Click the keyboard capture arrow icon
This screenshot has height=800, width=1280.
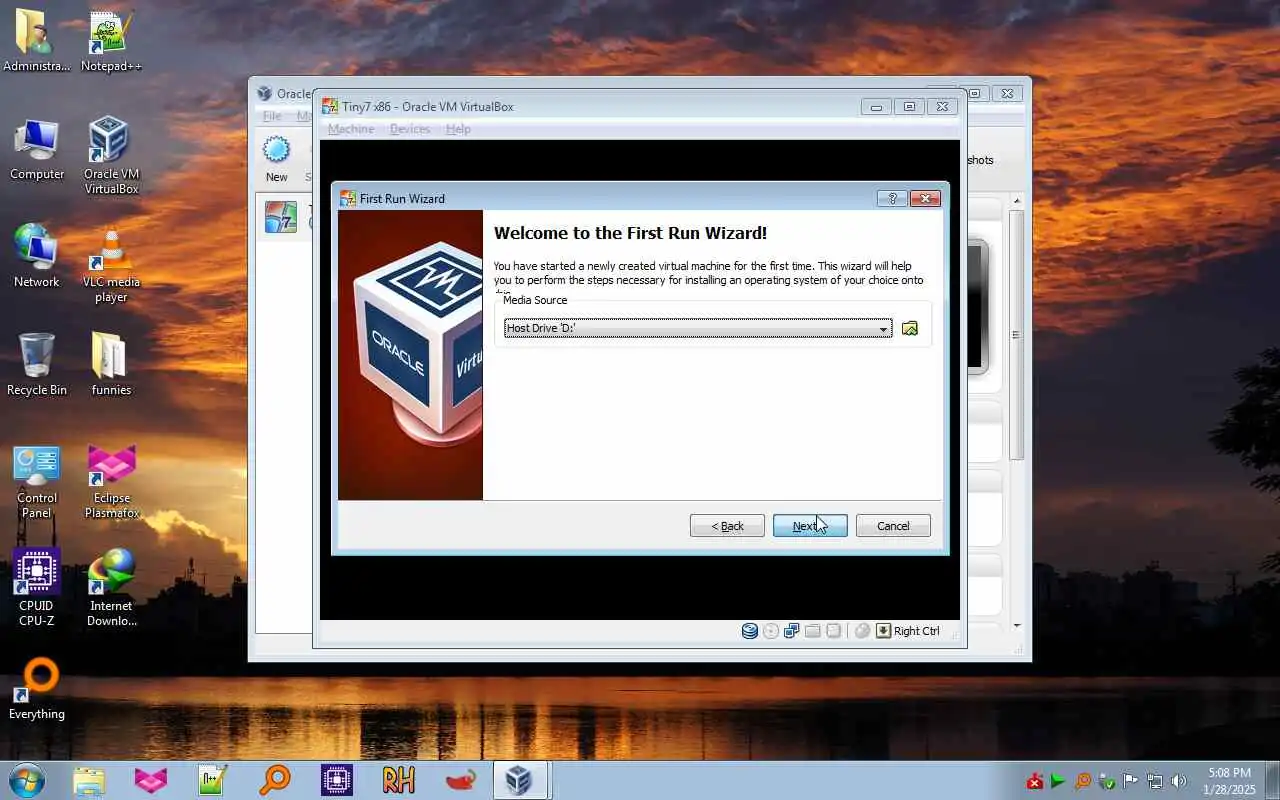coord(883,631)
